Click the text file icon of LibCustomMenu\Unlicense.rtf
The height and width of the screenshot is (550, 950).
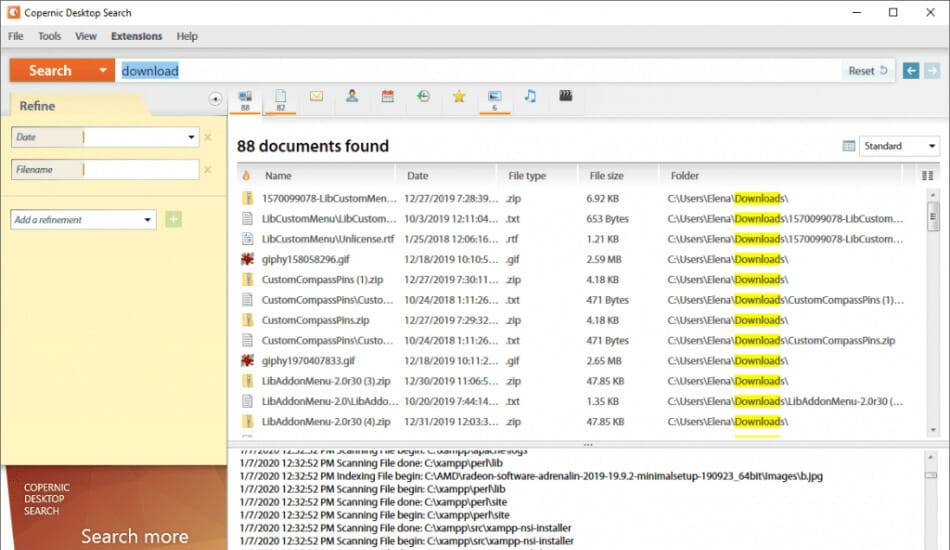247,239
